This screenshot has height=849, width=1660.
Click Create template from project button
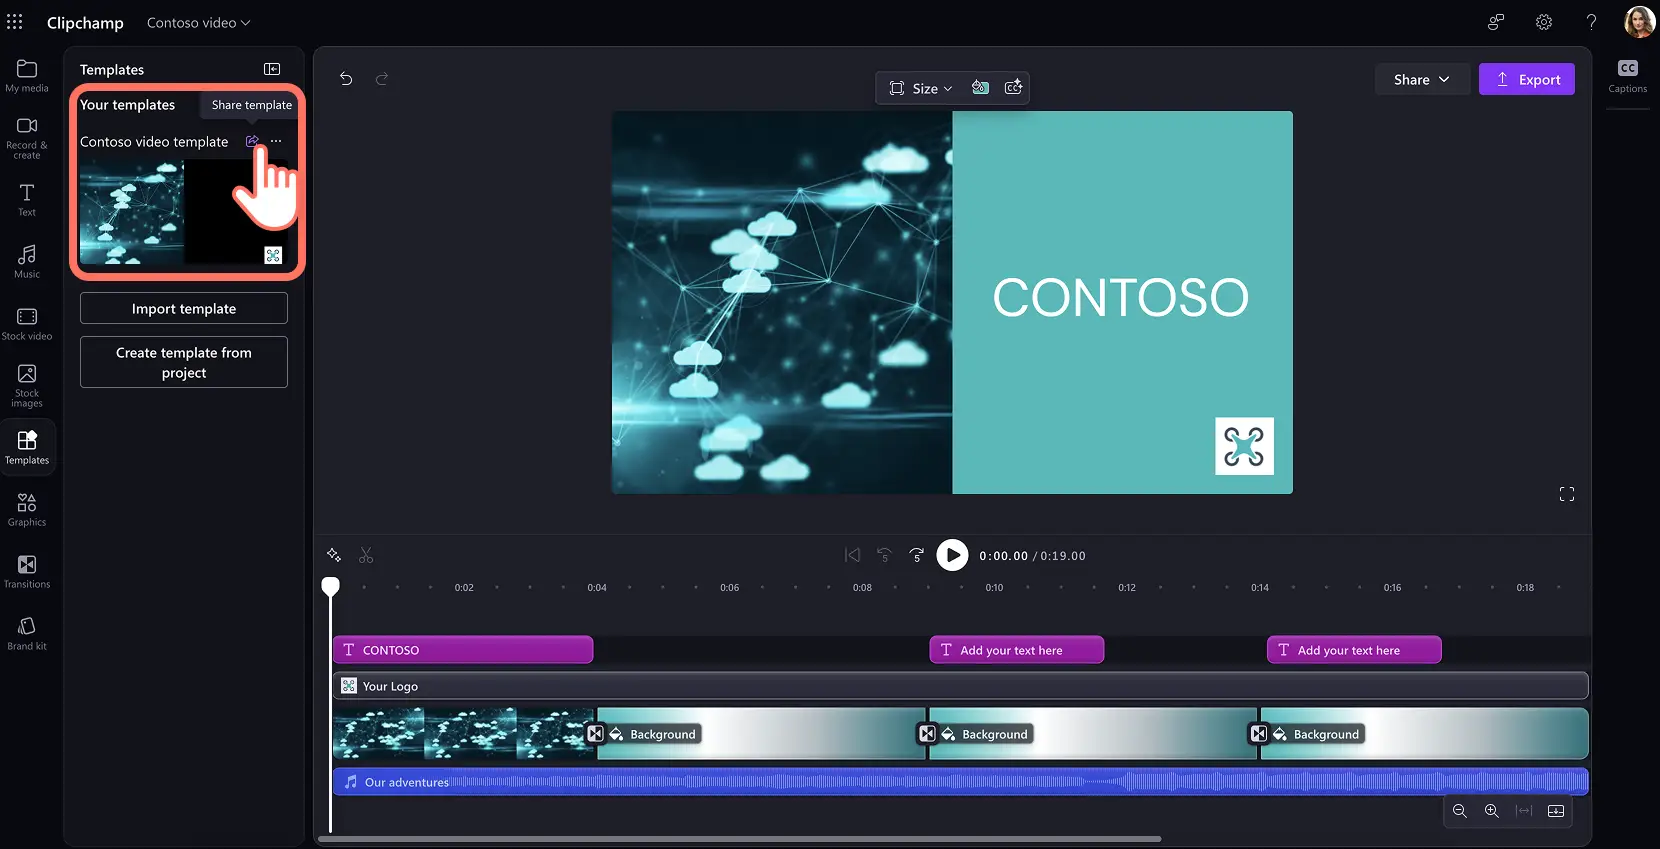184,362
